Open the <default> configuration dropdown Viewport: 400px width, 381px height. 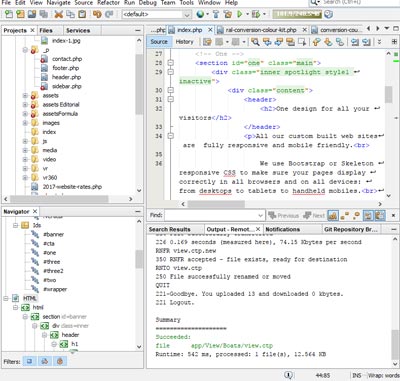tap(187, 14)
